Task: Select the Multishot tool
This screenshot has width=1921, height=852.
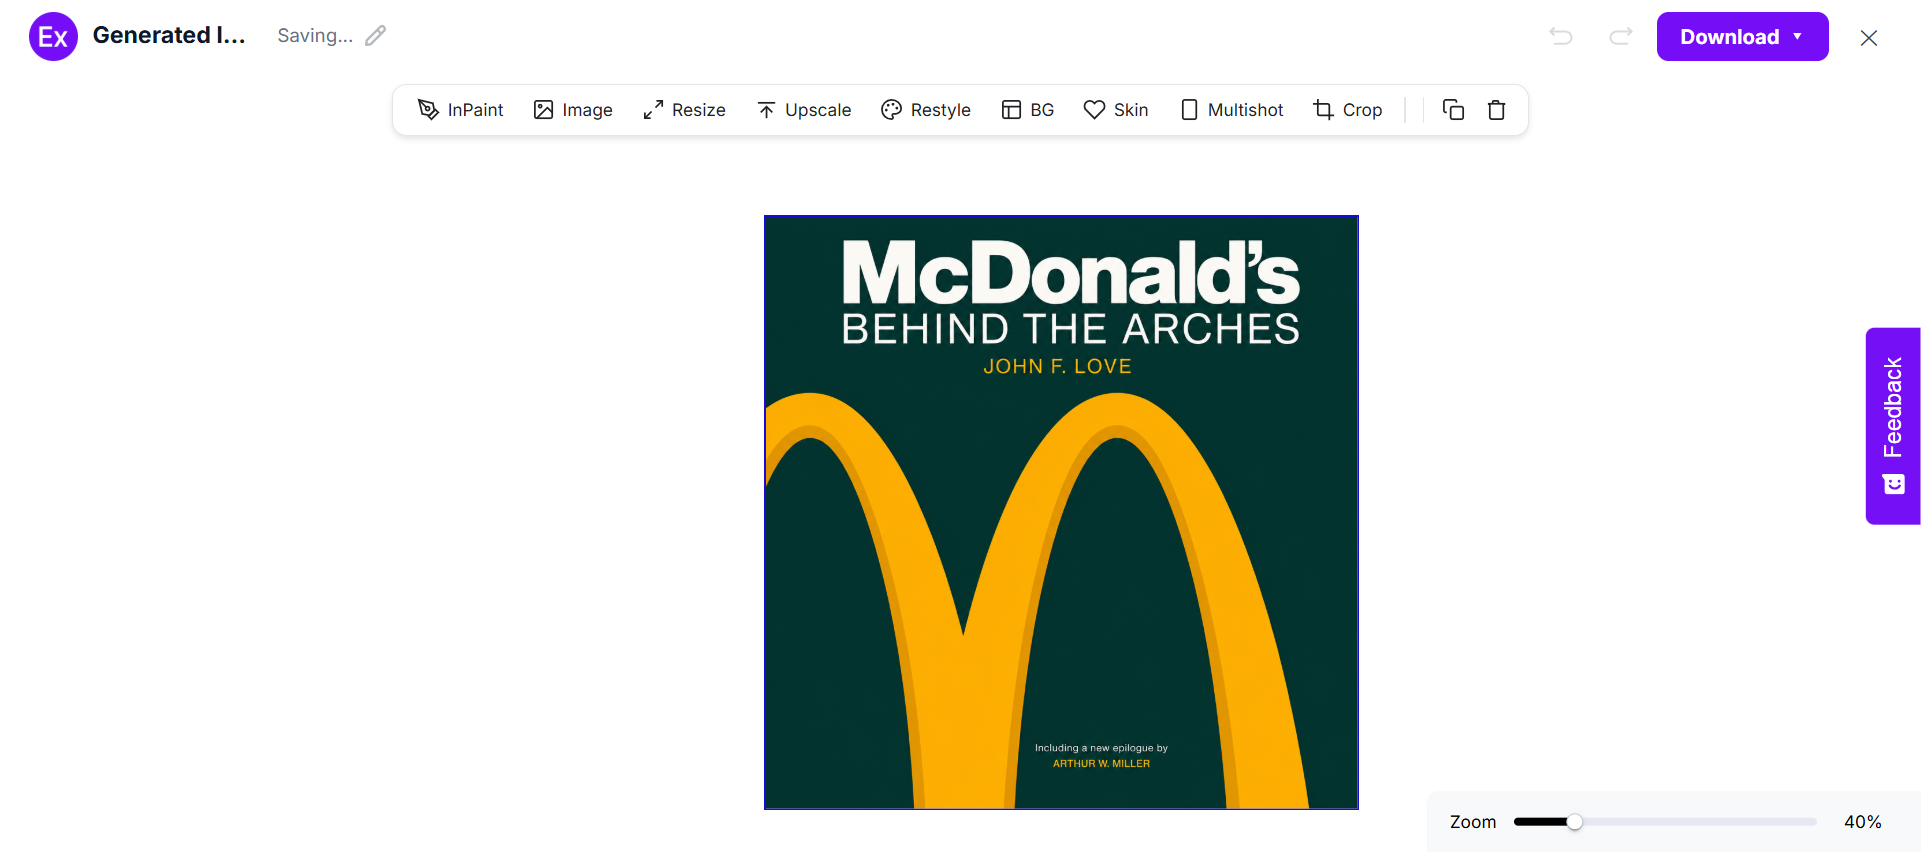Action: (x=1232, y=110)
